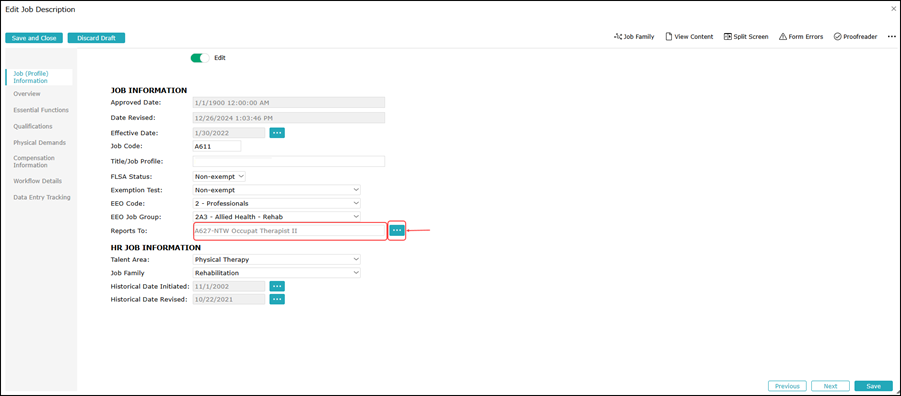The width and height of the screenshot is (901, 396).
Task: Select Job (Profile) Information section
Action: click(39, 77)
